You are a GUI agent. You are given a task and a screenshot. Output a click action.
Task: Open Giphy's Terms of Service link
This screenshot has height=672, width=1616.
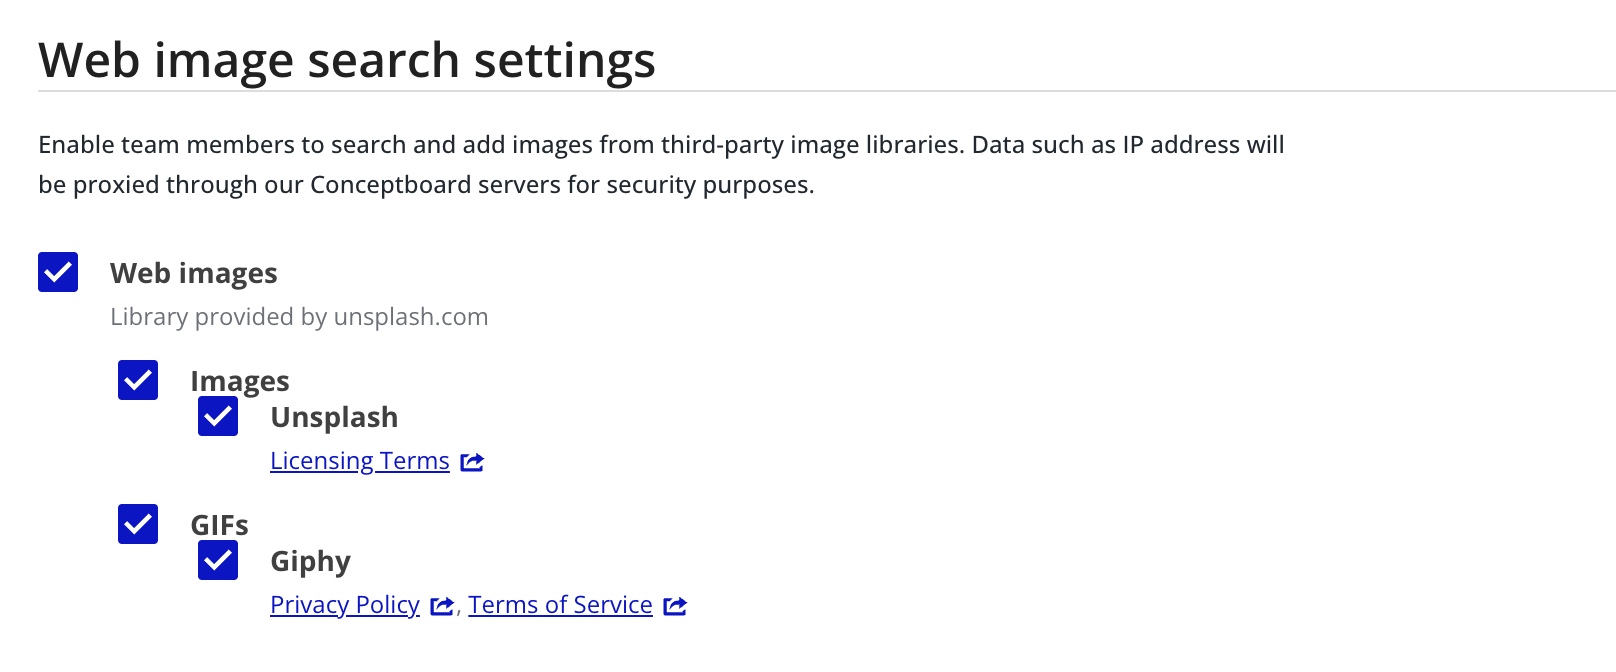point(560,605)
